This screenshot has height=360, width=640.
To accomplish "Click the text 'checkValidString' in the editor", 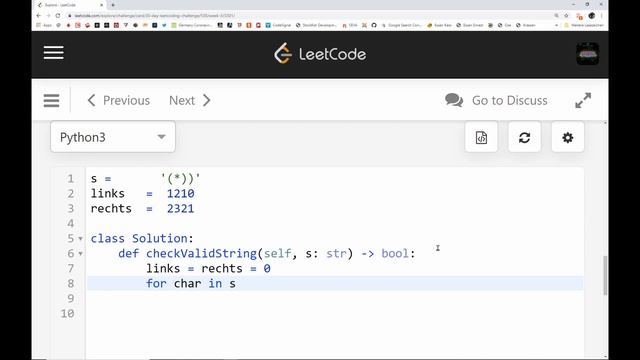I will [x=201, y=253].
